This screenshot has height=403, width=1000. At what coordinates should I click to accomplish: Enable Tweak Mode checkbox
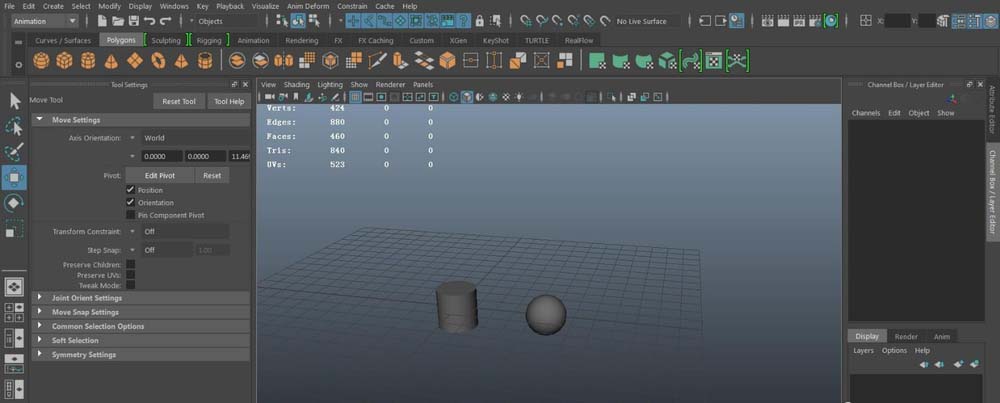[131, 285]
